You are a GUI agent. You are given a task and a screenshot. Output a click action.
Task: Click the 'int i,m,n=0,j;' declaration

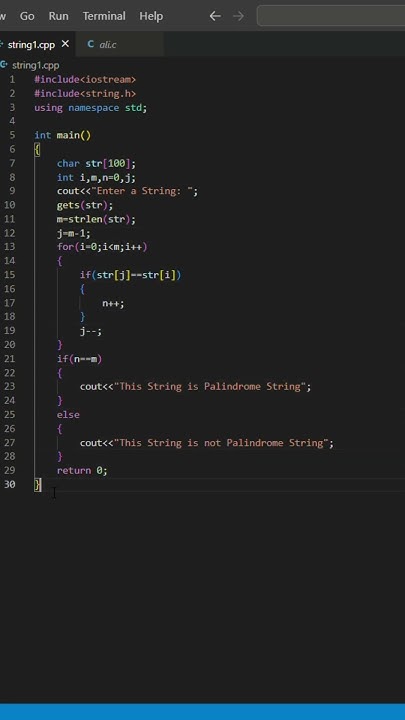(96, 177)
